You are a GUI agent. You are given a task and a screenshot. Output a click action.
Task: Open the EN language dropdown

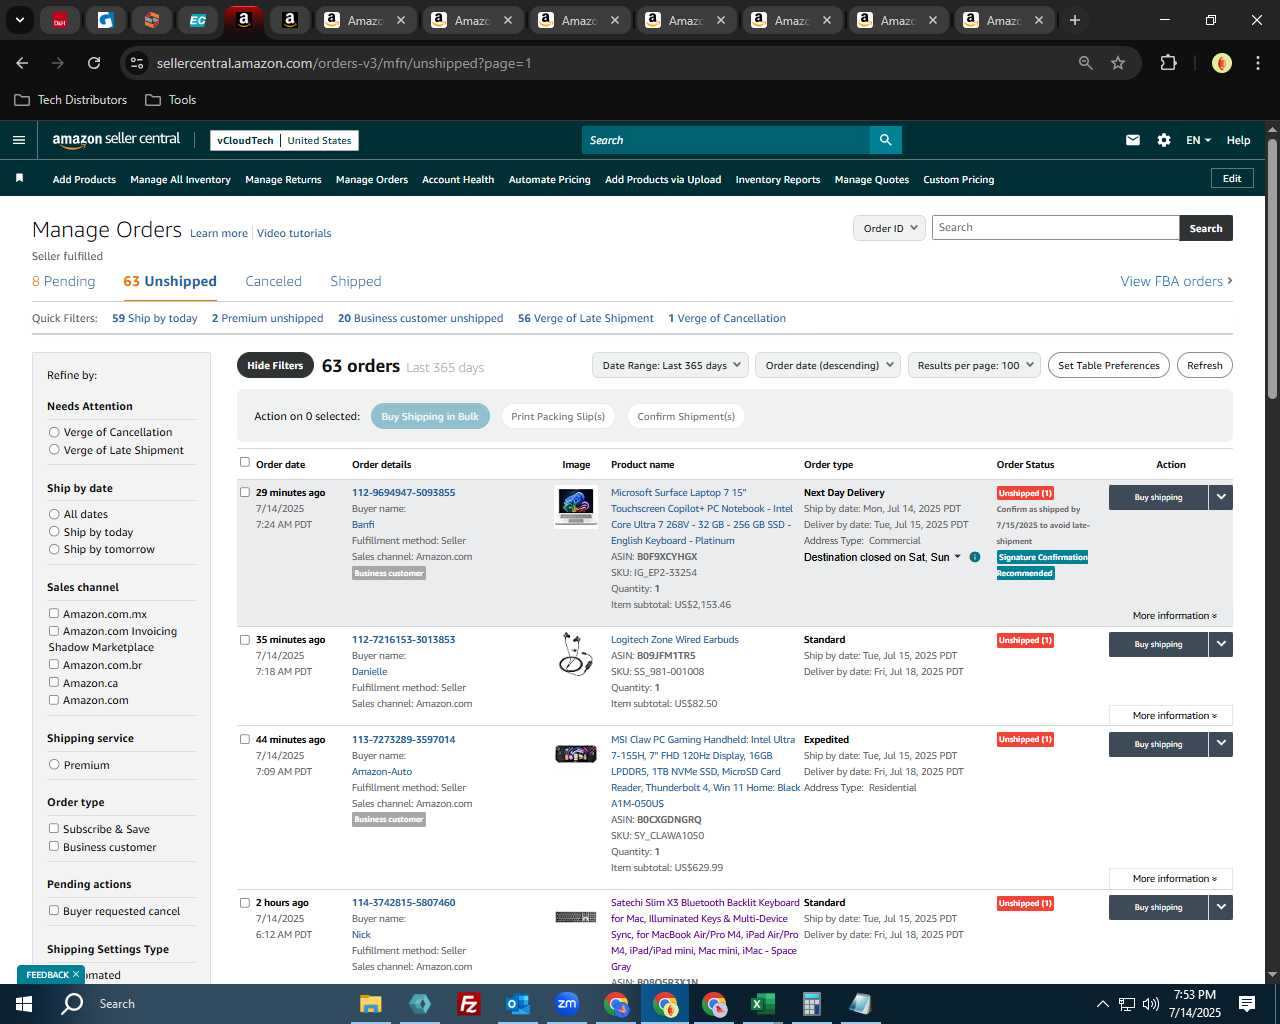(x=1198, y=140)
